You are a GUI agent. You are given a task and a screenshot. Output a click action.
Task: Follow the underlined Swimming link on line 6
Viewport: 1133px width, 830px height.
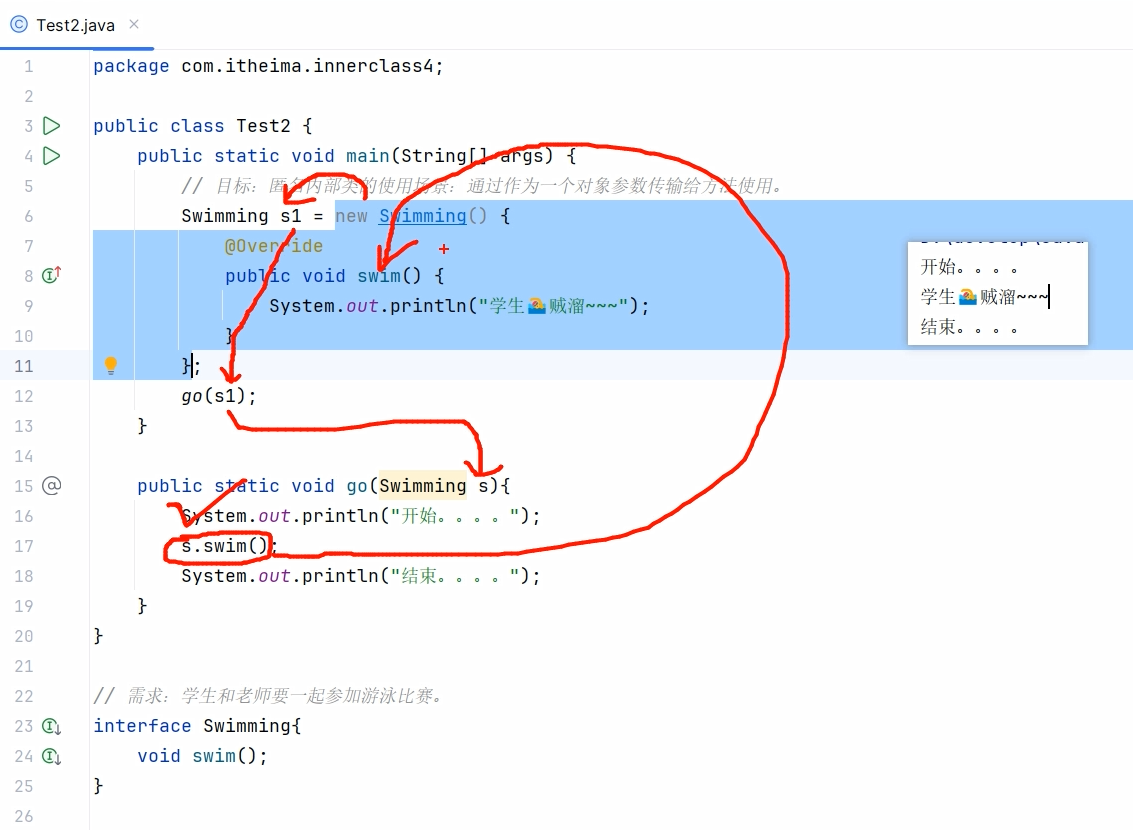pos(423,216)
